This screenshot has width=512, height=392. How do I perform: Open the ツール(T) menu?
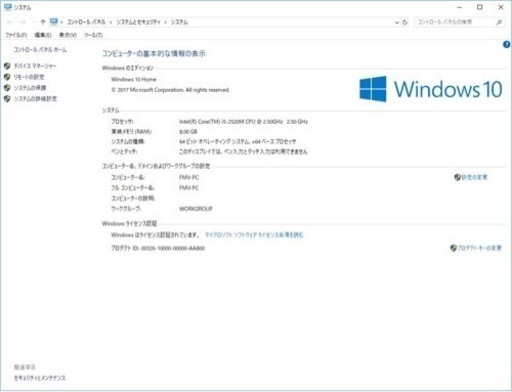coord(93,35)
